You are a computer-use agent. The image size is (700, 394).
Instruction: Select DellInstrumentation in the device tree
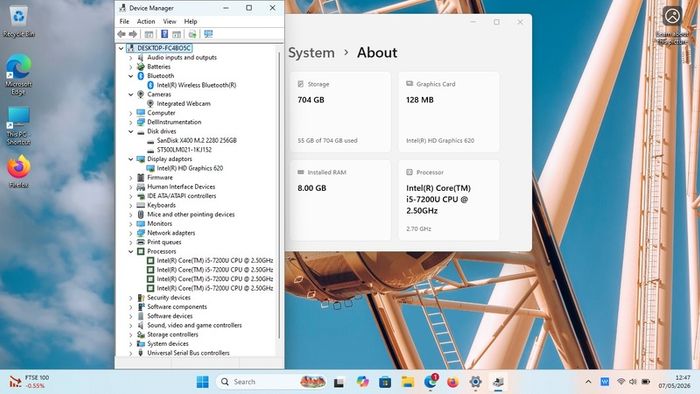[x=174, y=122]
